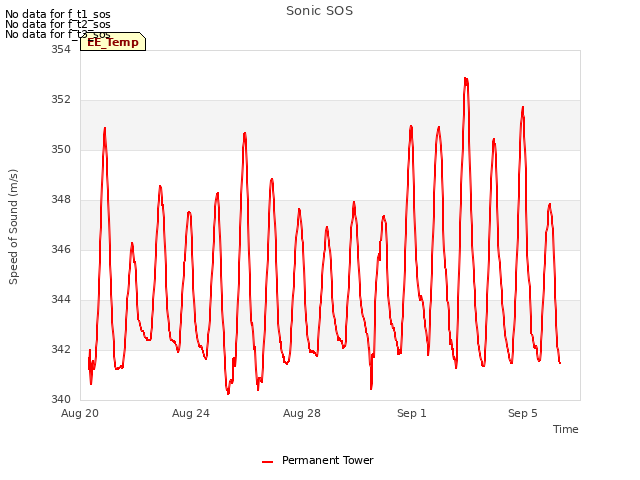
Task: Click the Sonic SOS chart title
Action: pyautogui.click(x=319, y=11)
